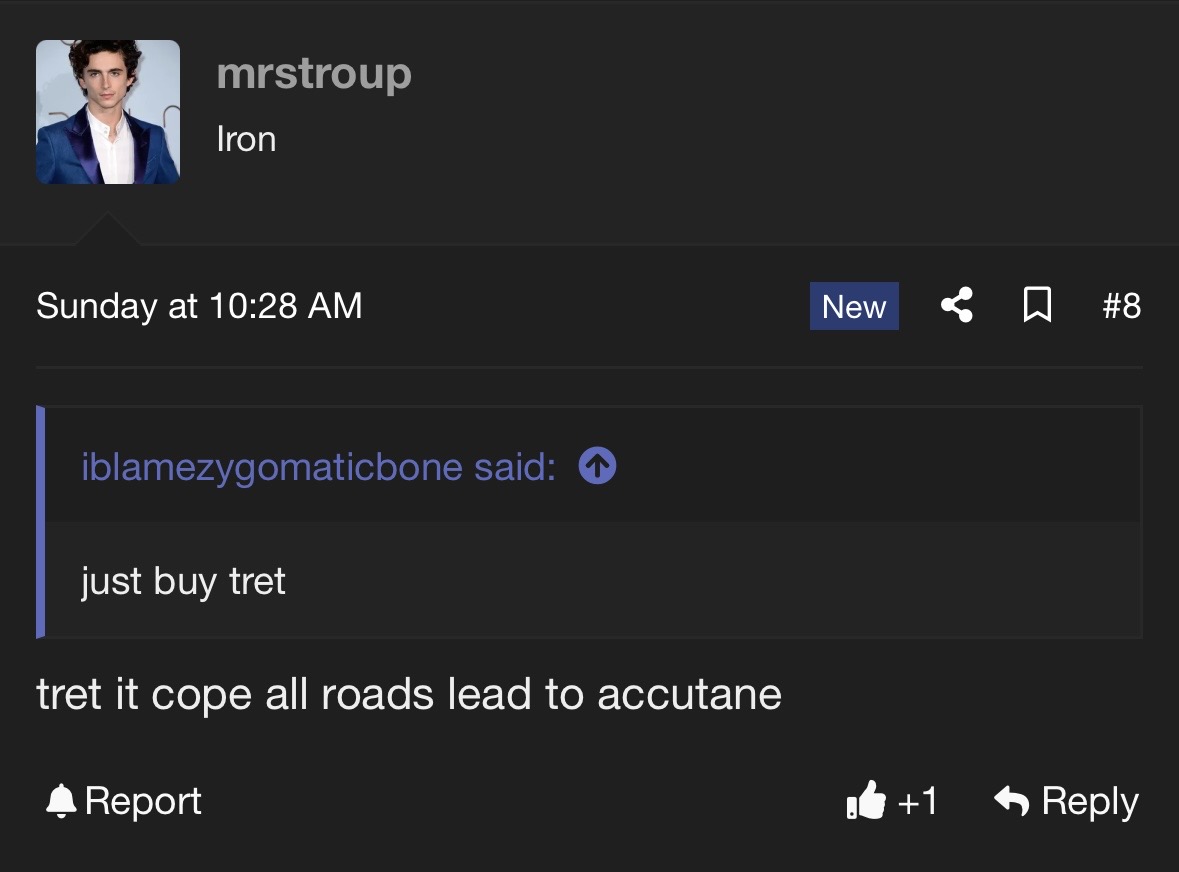Screen dimensions: 1179x872
Task: Click the +1 reaction text
Action: point(917,801)
